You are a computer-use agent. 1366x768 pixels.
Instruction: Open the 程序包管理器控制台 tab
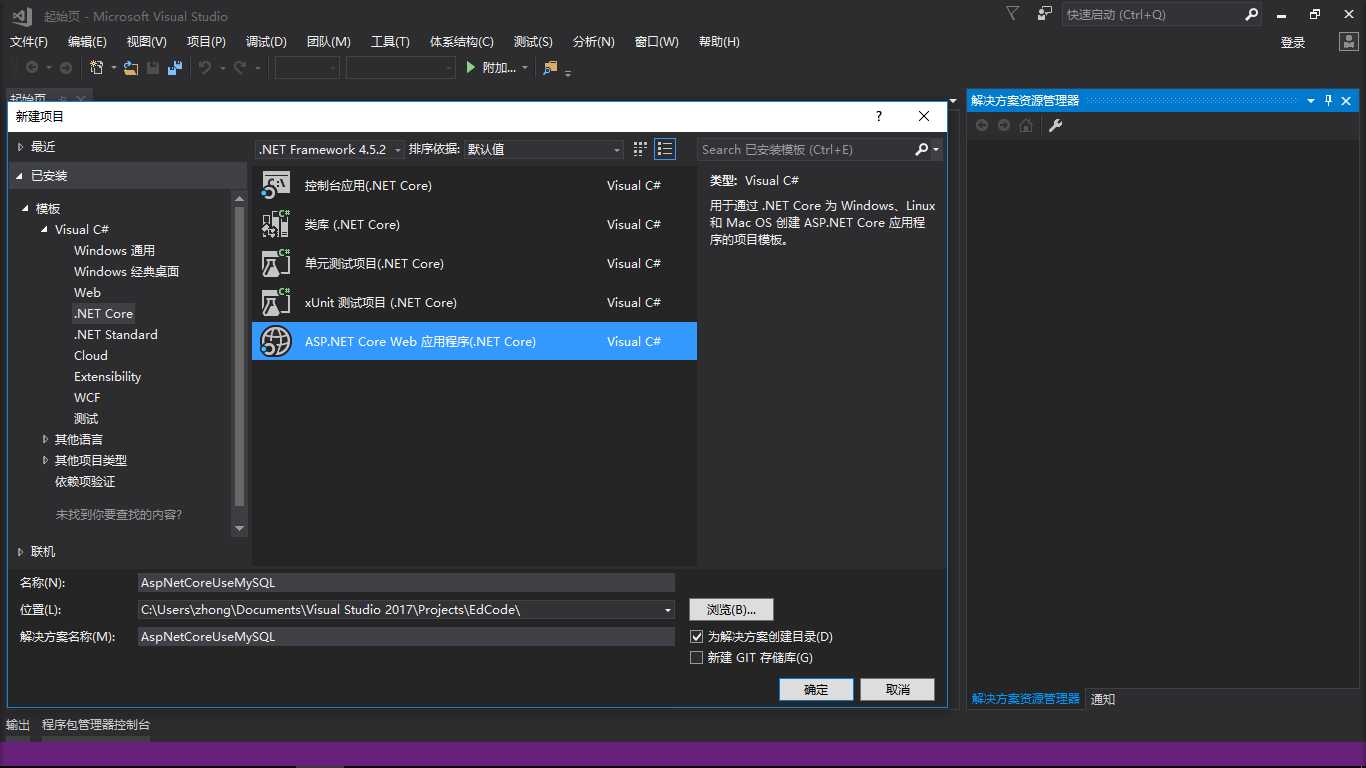(x=96, y=724)
